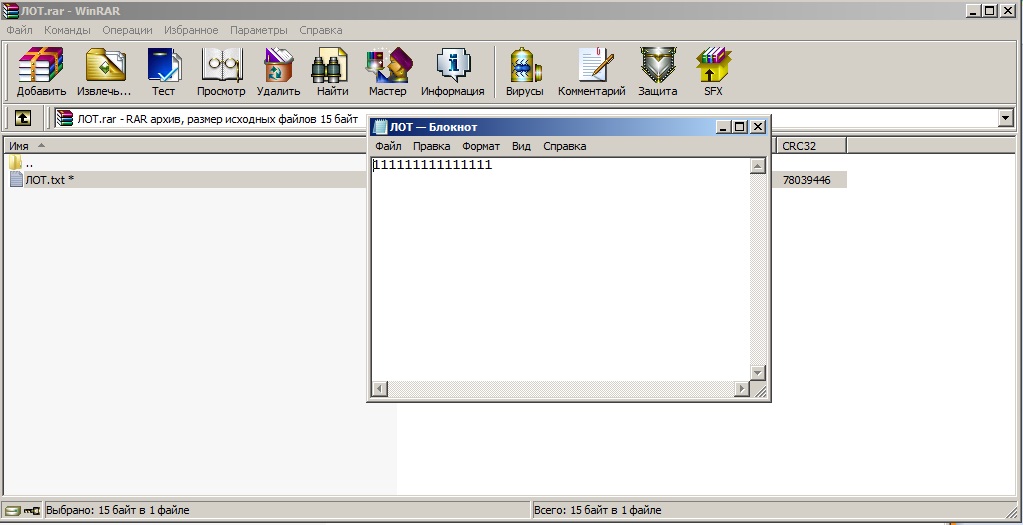
Task: Open Notepad's Формат menu
Action: (x=481, y=146)
